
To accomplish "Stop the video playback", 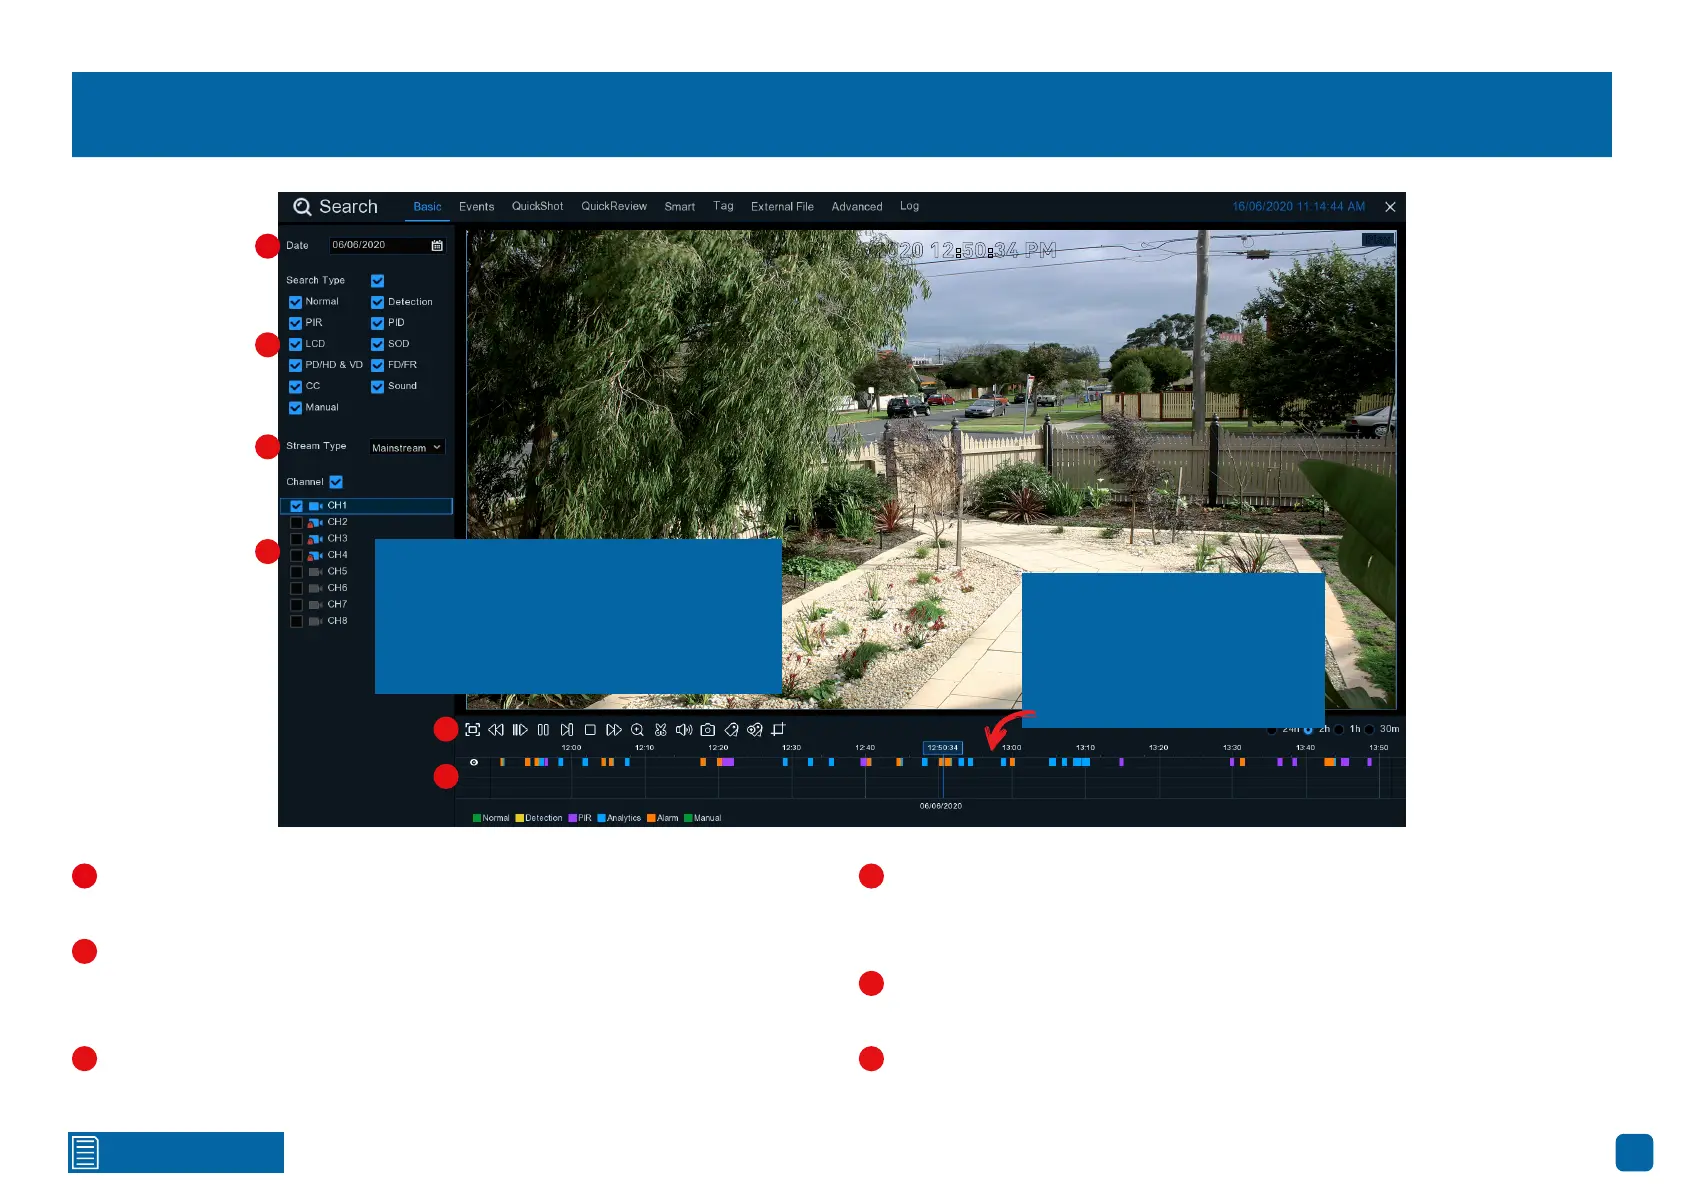I will click(590, 730).
